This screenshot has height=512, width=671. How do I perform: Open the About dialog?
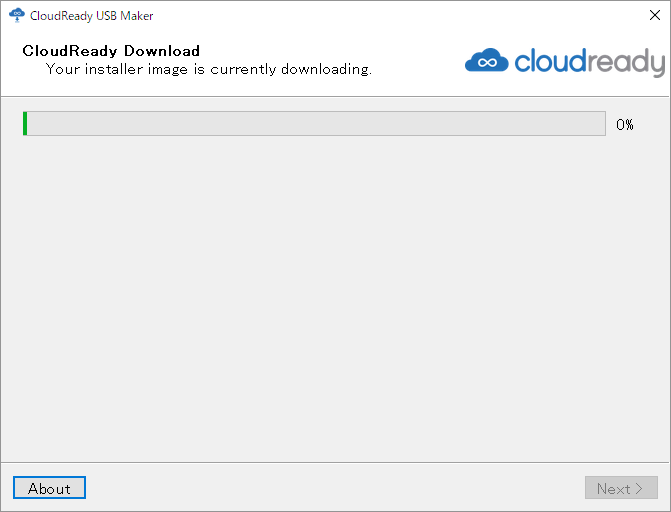click(49, 488)
